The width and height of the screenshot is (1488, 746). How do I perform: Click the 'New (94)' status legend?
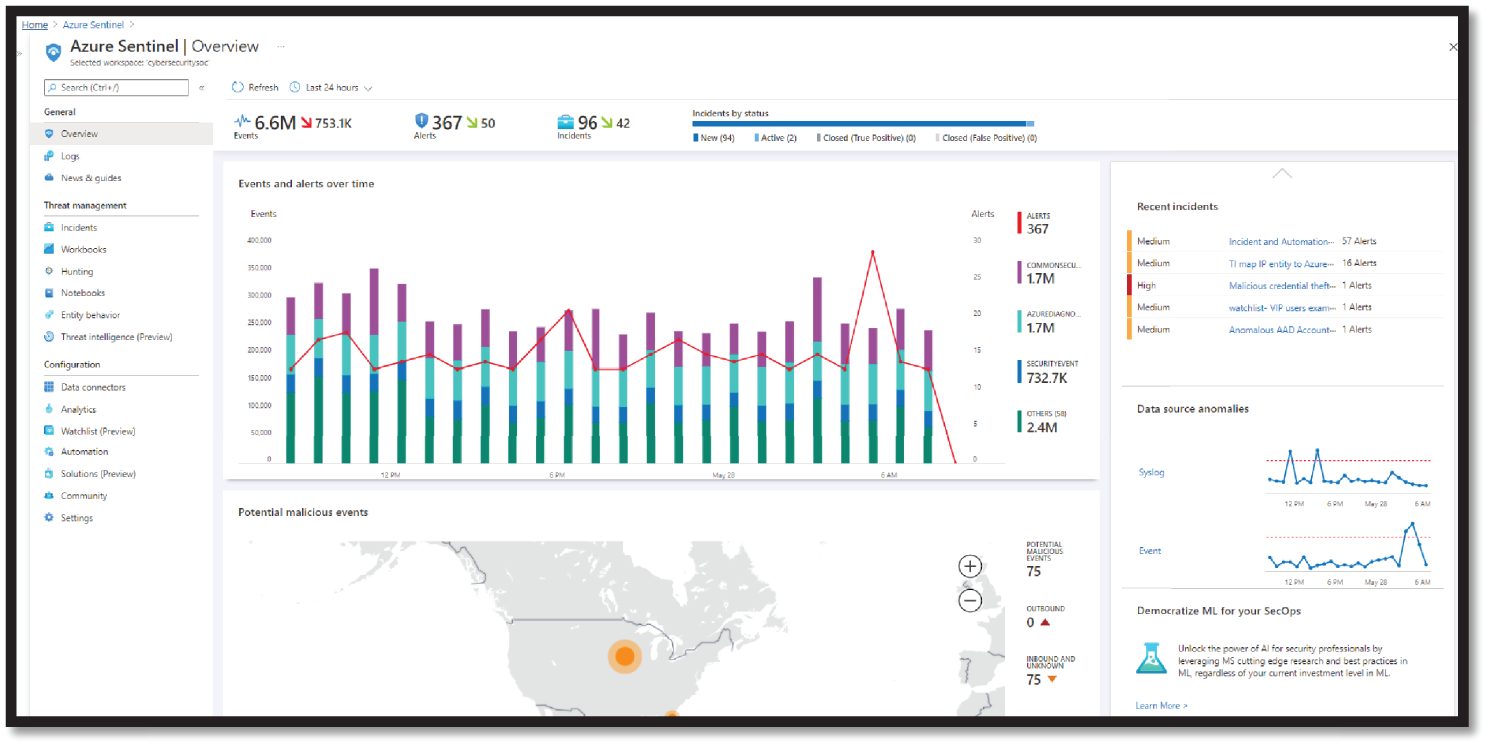pyautogui.click(x=714, y=138)
